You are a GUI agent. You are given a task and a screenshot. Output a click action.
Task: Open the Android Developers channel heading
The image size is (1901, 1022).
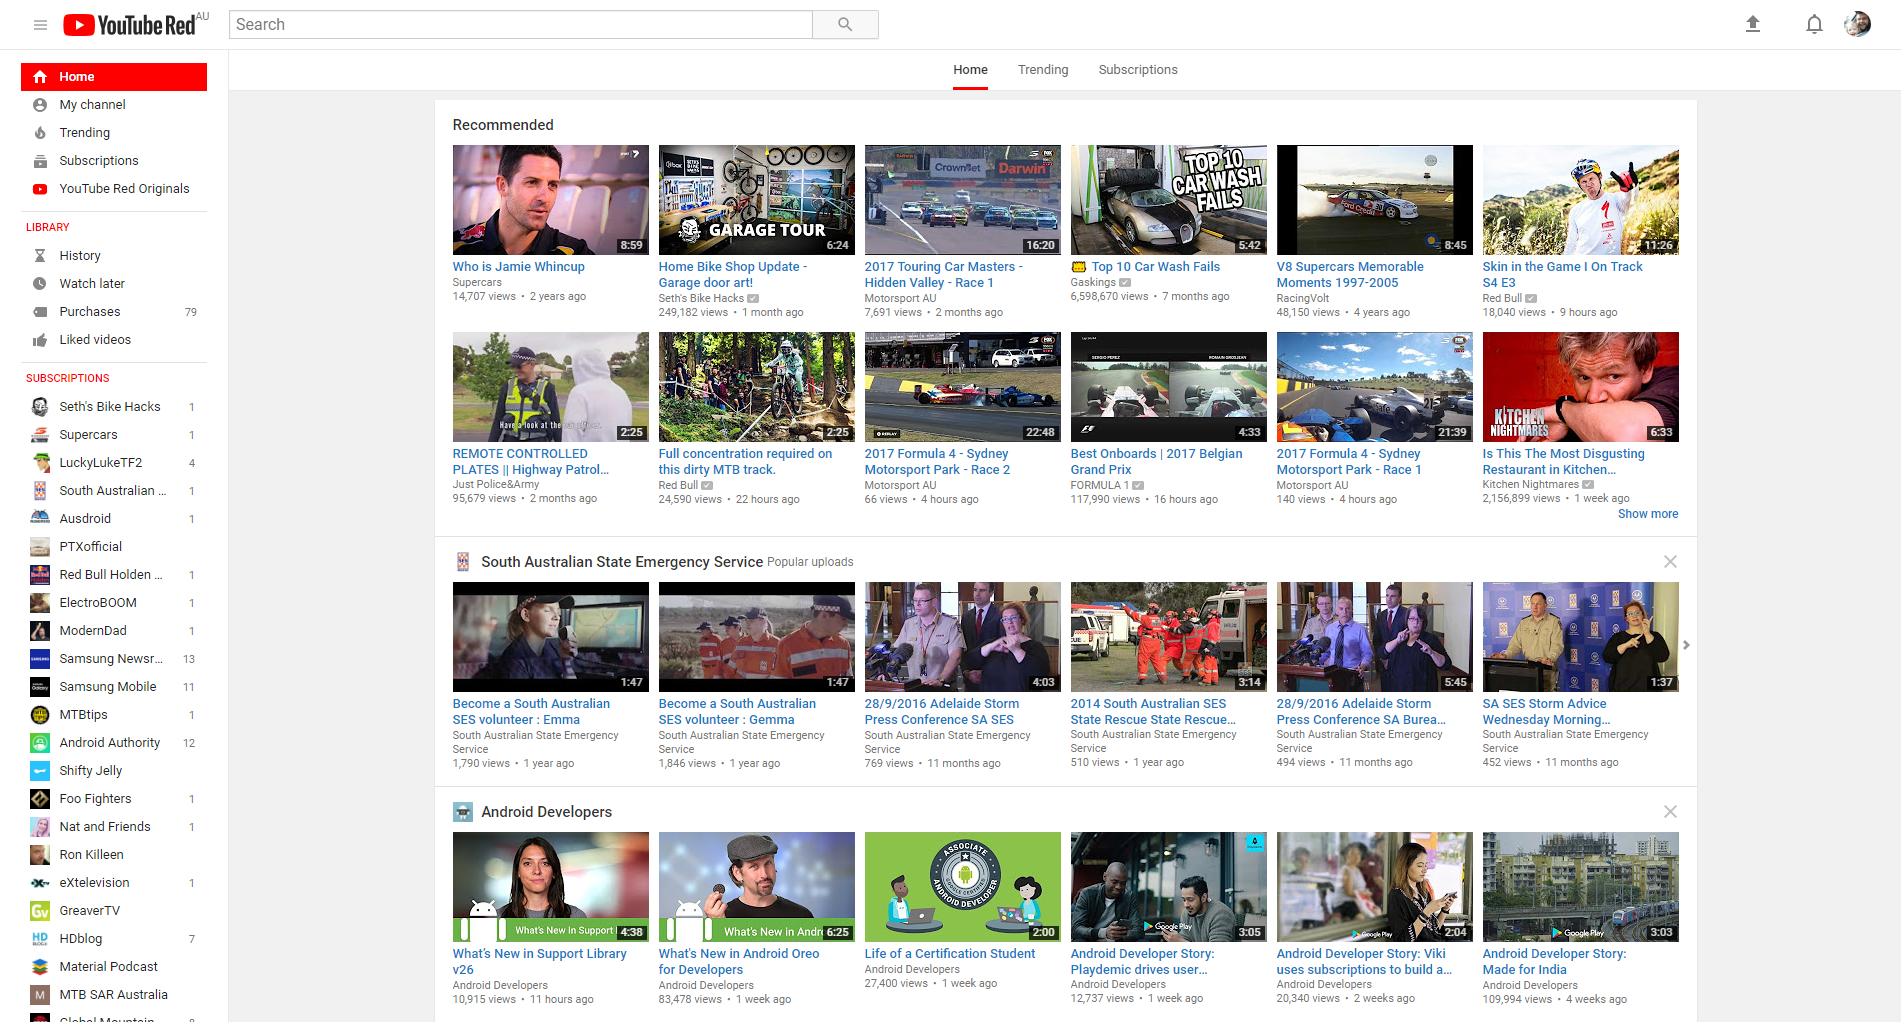point(546,812)
